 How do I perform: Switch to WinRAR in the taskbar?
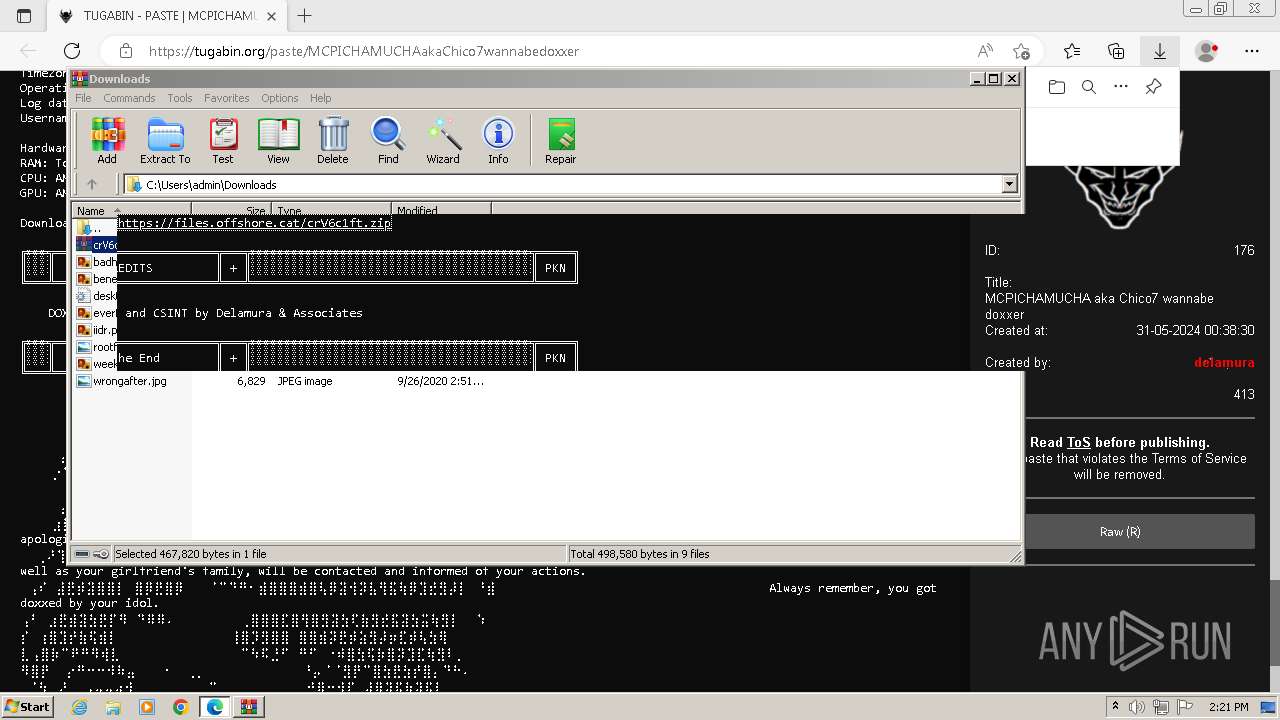tap(248, 707)
